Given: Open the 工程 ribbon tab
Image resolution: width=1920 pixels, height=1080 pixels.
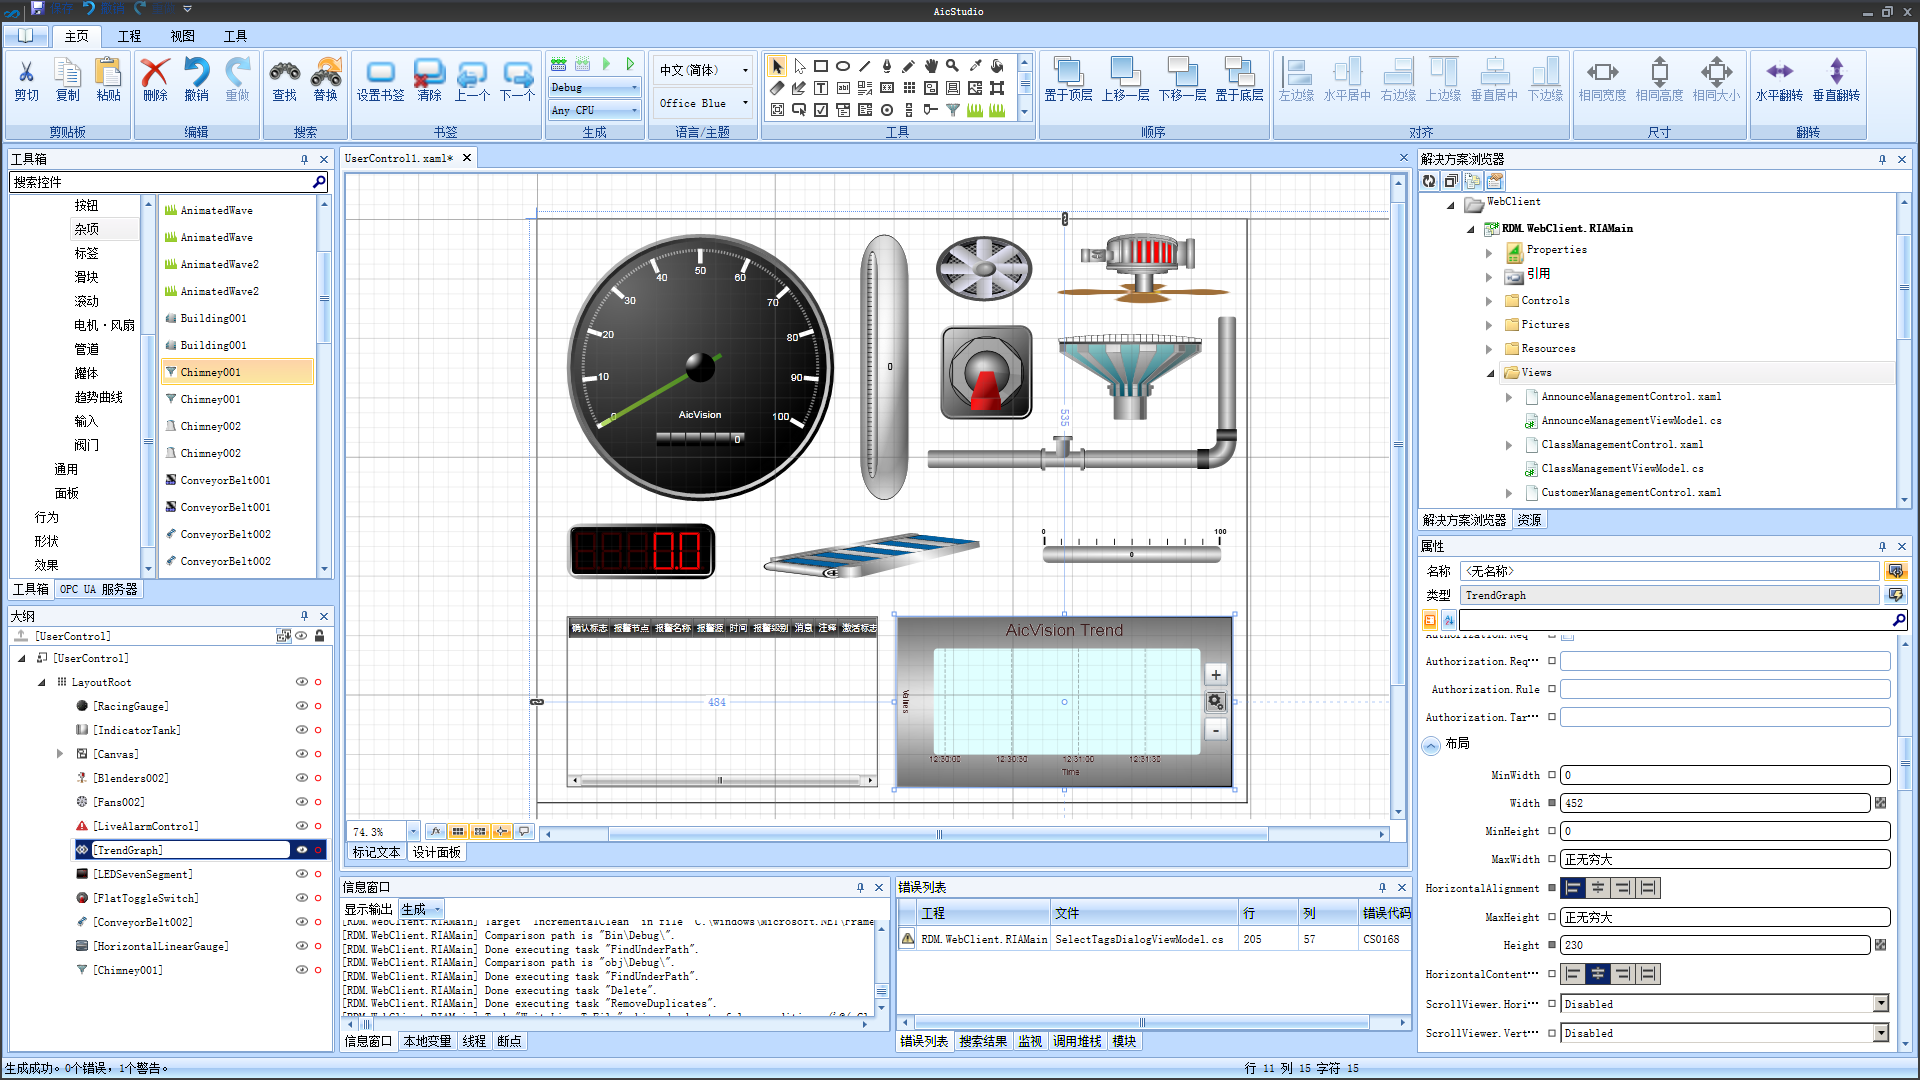Looking at the screenshot, I should point(129,36).
